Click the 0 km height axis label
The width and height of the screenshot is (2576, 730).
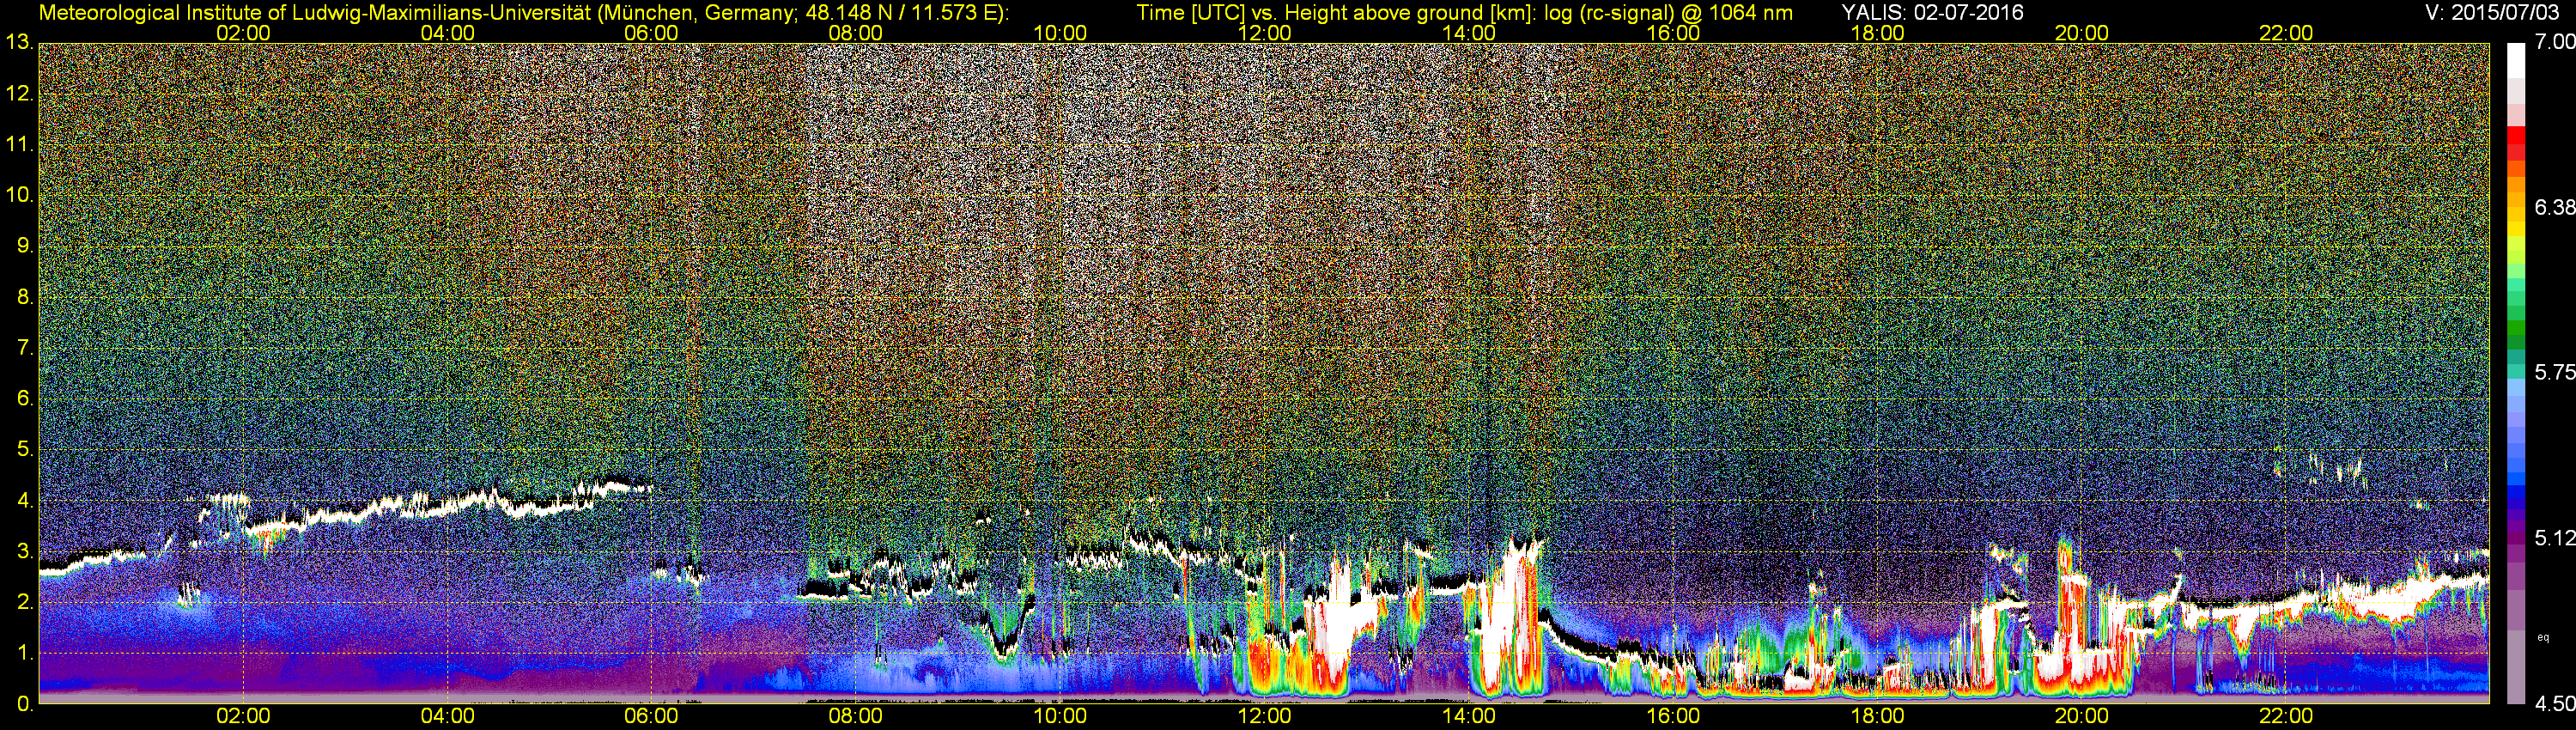point(25,704)
